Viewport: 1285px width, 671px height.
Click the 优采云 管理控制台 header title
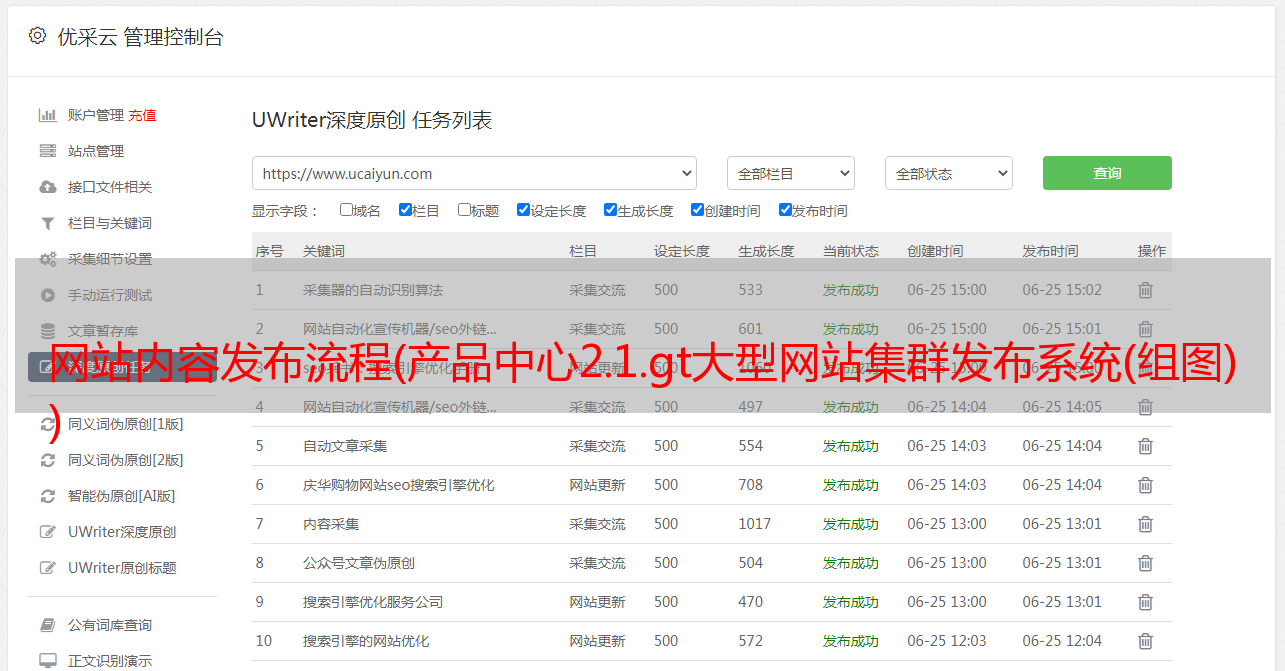point(140,37)
